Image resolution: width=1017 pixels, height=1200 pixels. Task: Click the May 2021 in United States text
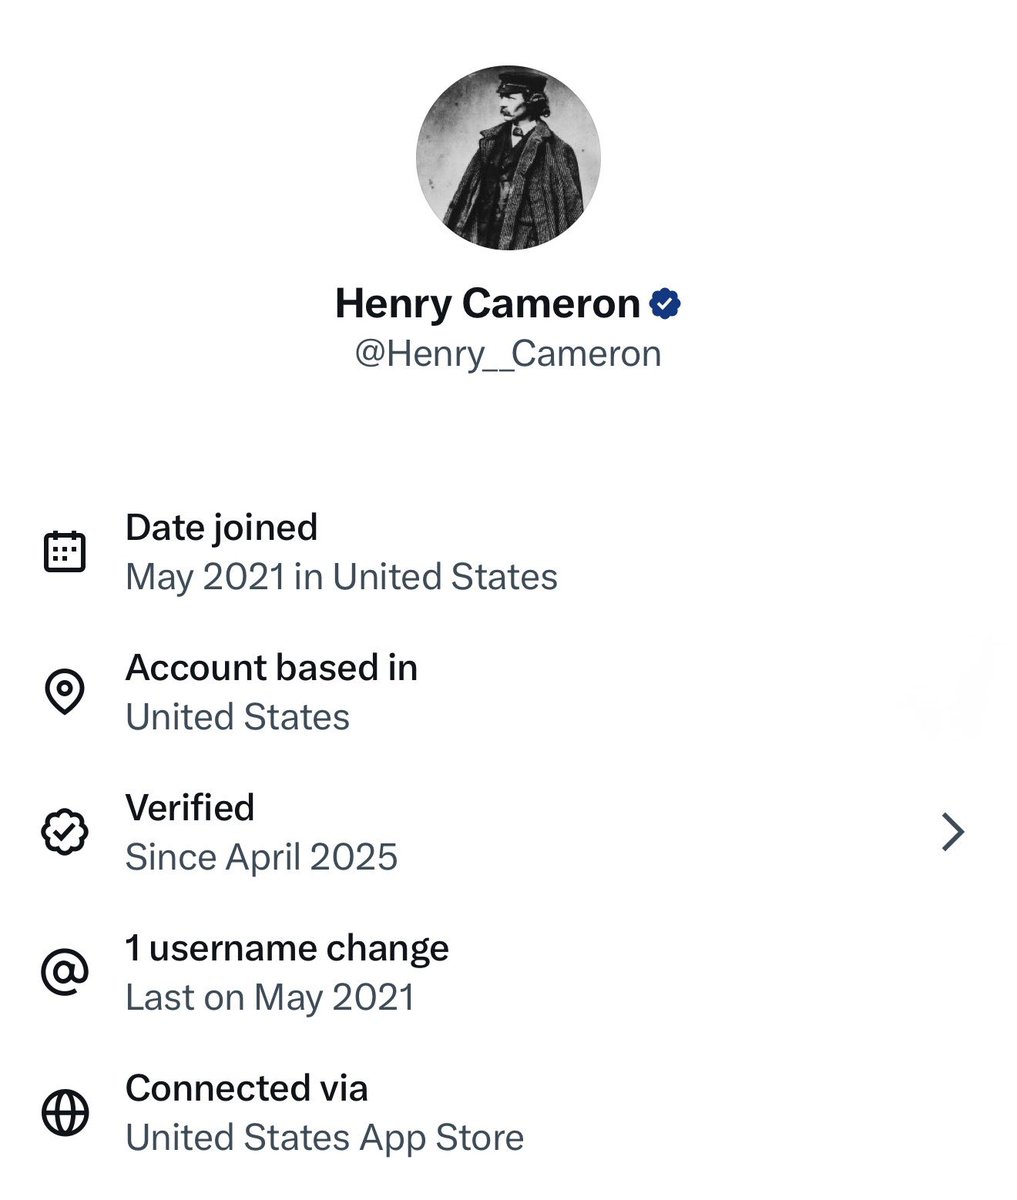(341, 577)
